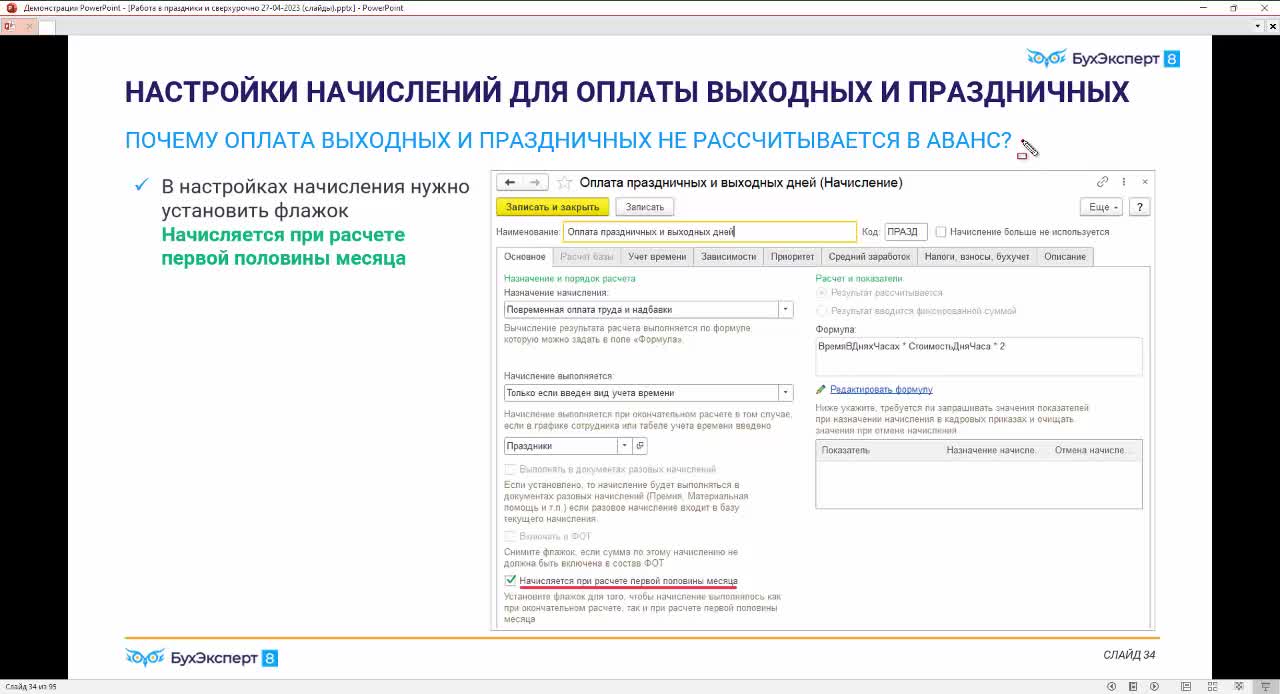The height and width of the screenshot is (694, 1280).
Task: Select 'Результат рассчитывается' radio button
Action: [823, 293]
